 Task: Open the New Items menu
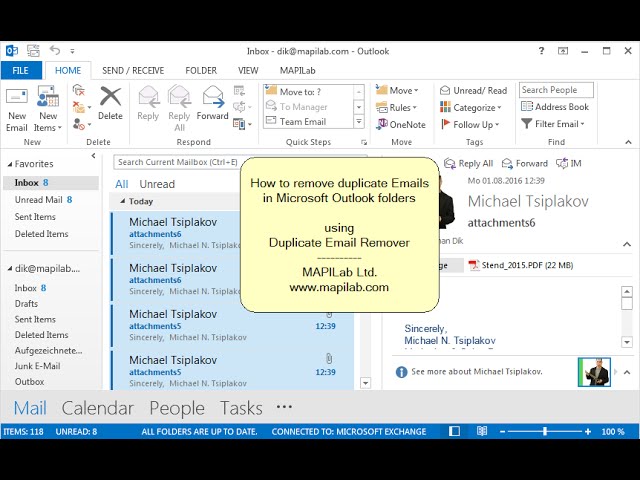tap(47, 110)
